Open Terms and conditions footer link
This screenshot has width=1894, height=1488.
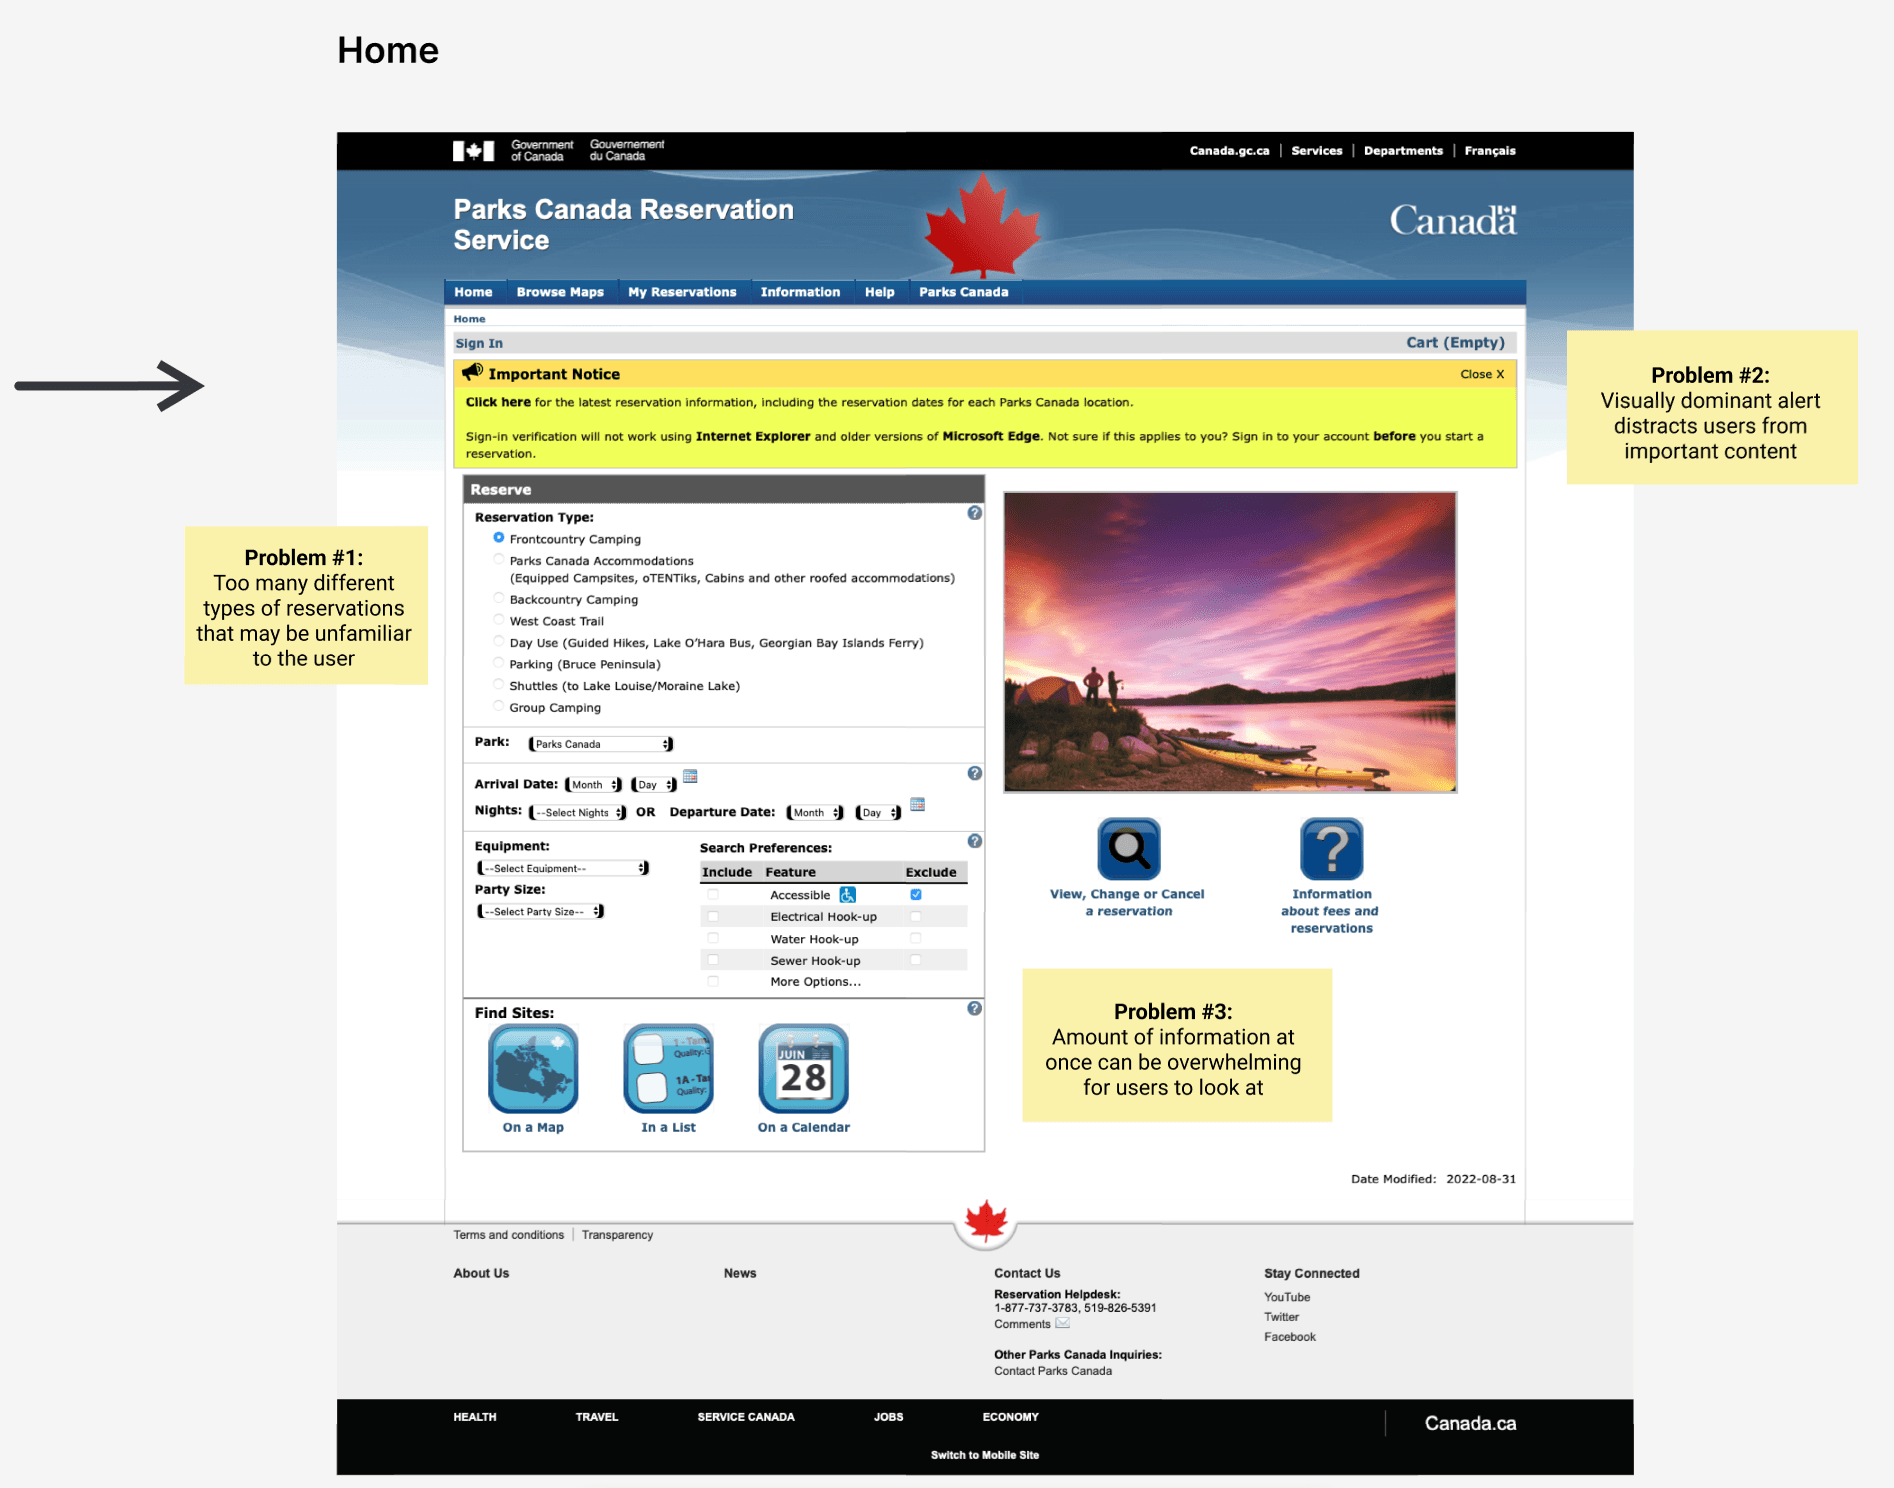[509, 1235]
